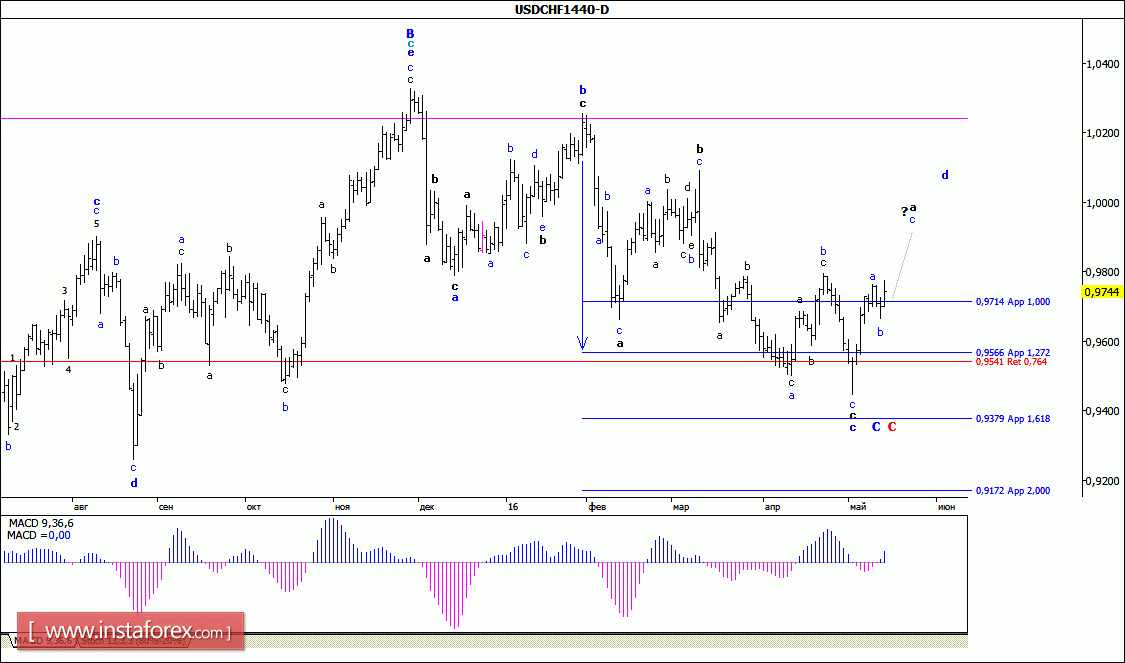This screenshot has height=663, width=1125.
Task: Click the yellow 0,9744 current price tag
Action: (1102, 292)
